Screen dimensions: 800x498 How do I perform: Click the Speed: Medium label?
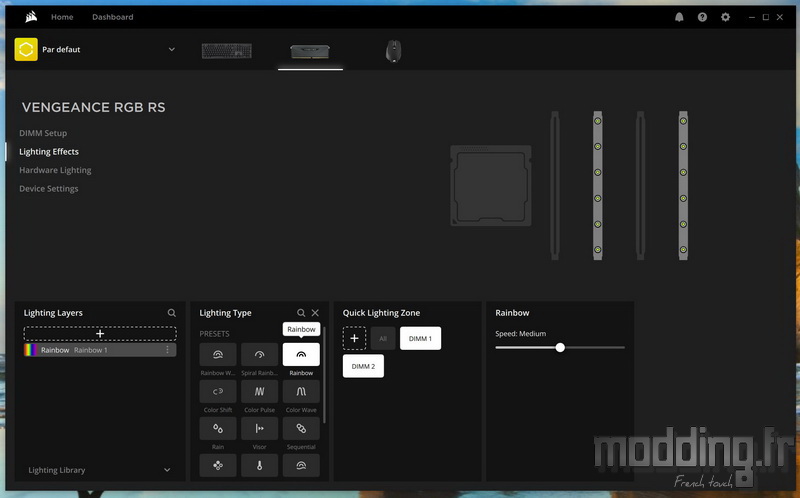[x=520, y=334]
